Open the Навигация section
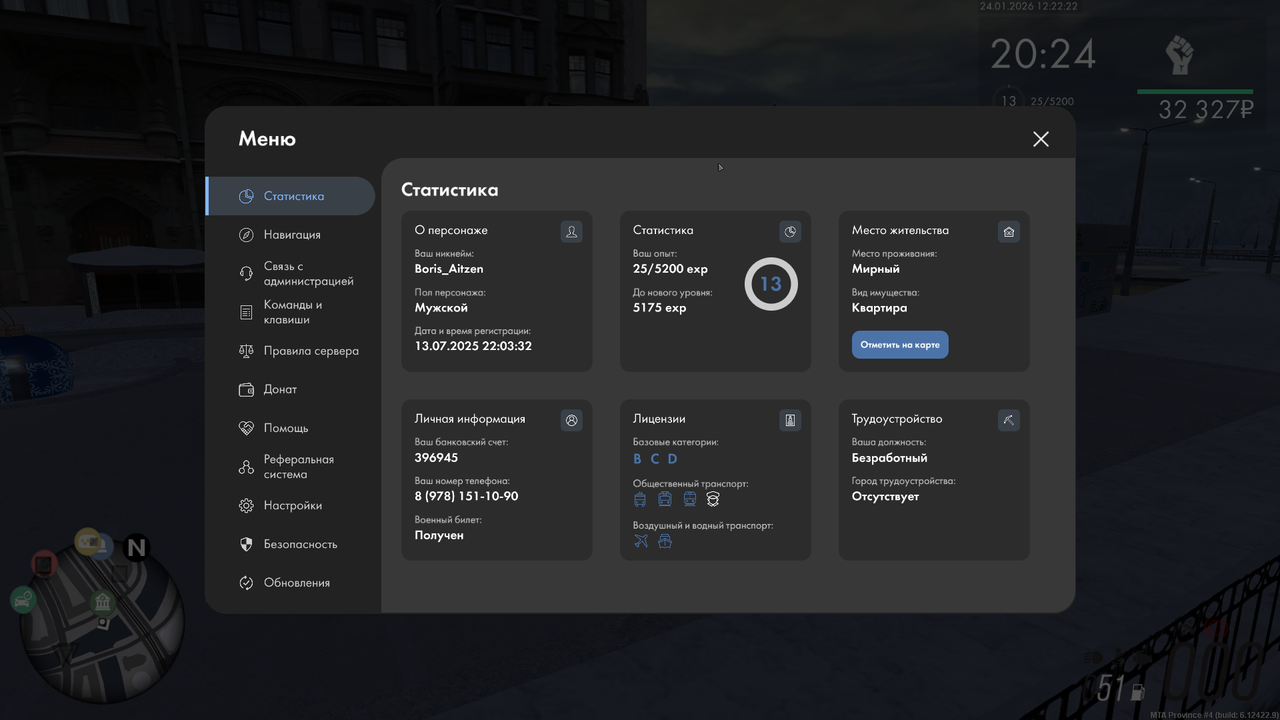1280x720 pixels. tap(290, 235)
